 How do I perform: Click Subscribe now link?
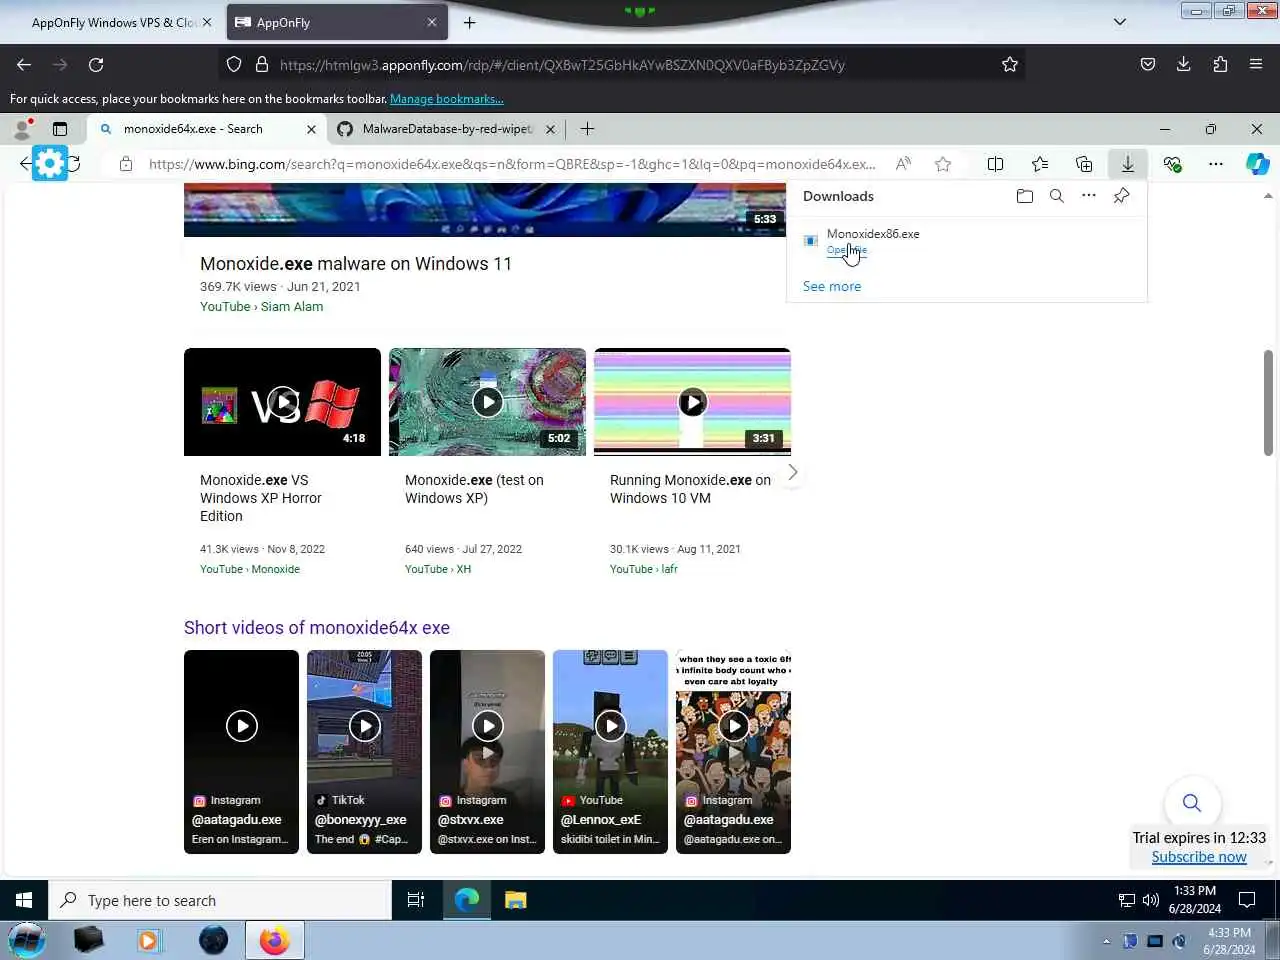click(1199, 857)
